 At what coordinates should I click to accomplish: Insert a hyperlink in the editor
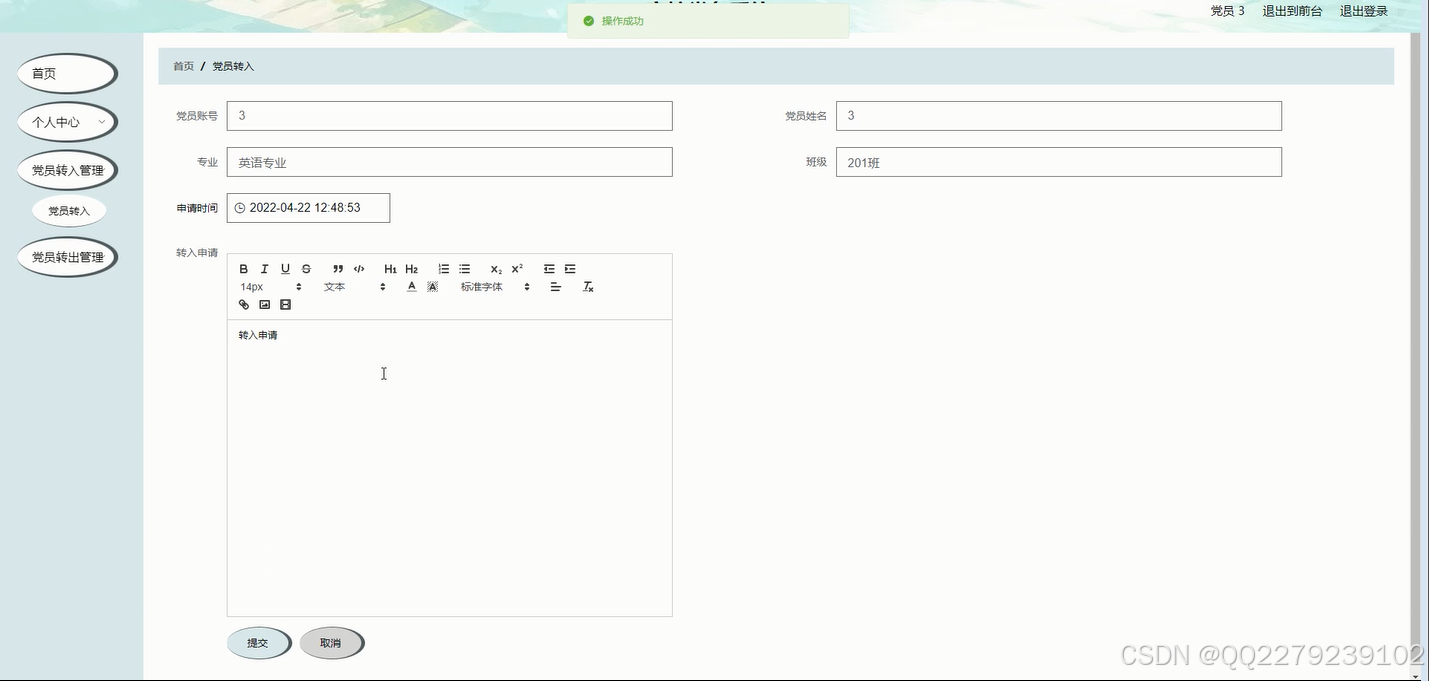(x=243, y=304)
